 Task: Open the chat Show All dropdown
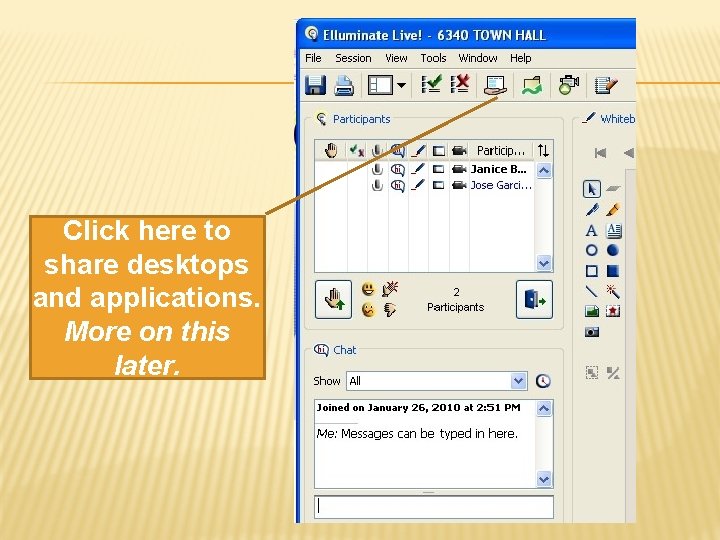point(518,381)
